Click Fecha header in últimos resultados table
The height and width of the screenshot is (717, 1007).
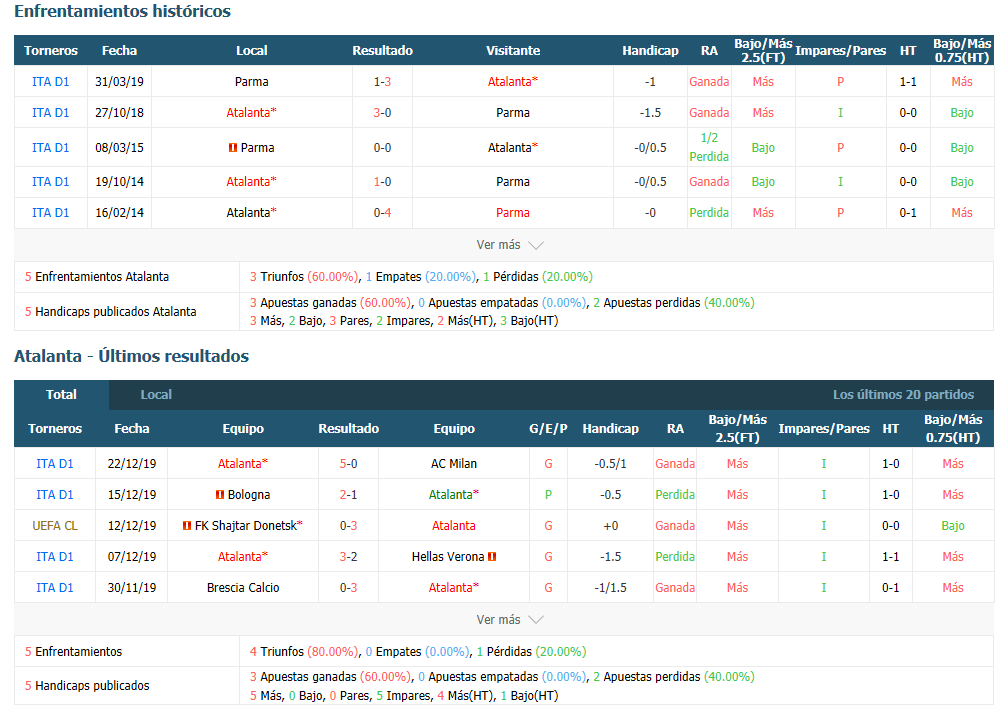(132, 429)
